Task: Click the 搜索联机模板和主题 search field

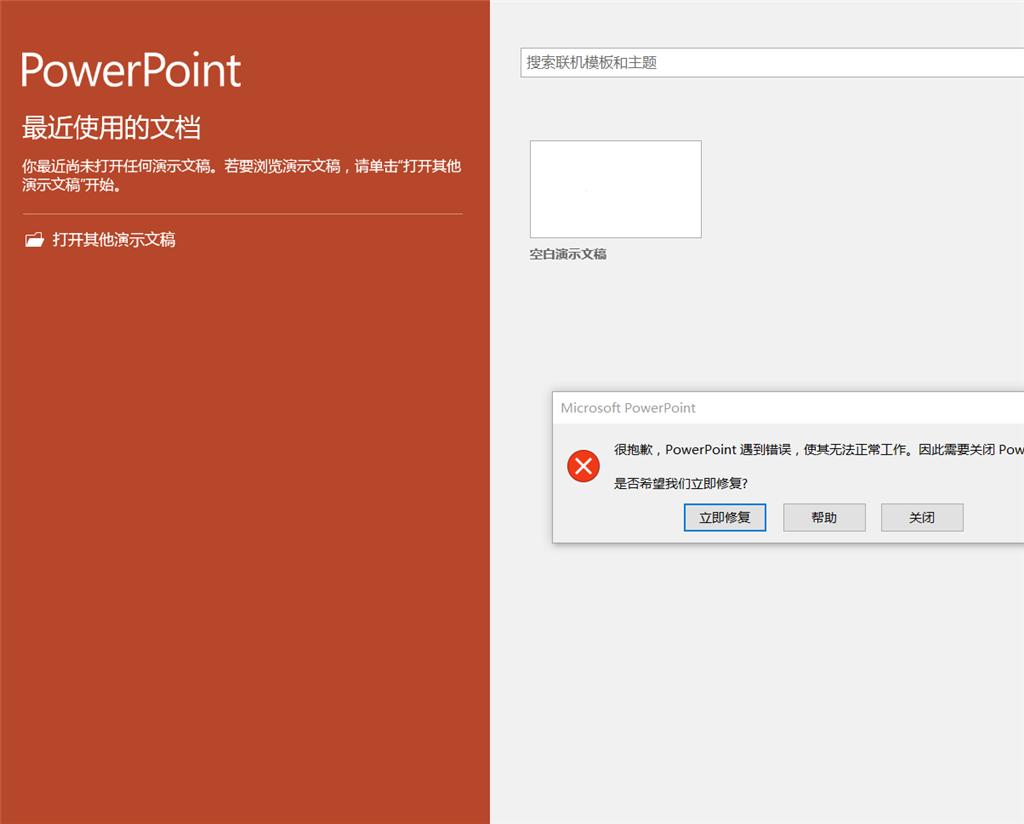Action: tap(772, 63)
